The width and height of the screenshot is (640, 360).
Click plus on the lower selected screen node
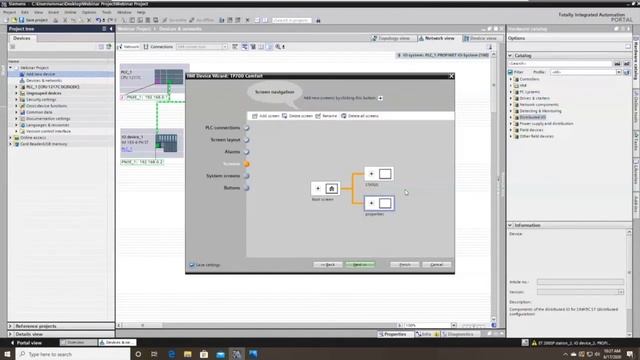point(371,203)
